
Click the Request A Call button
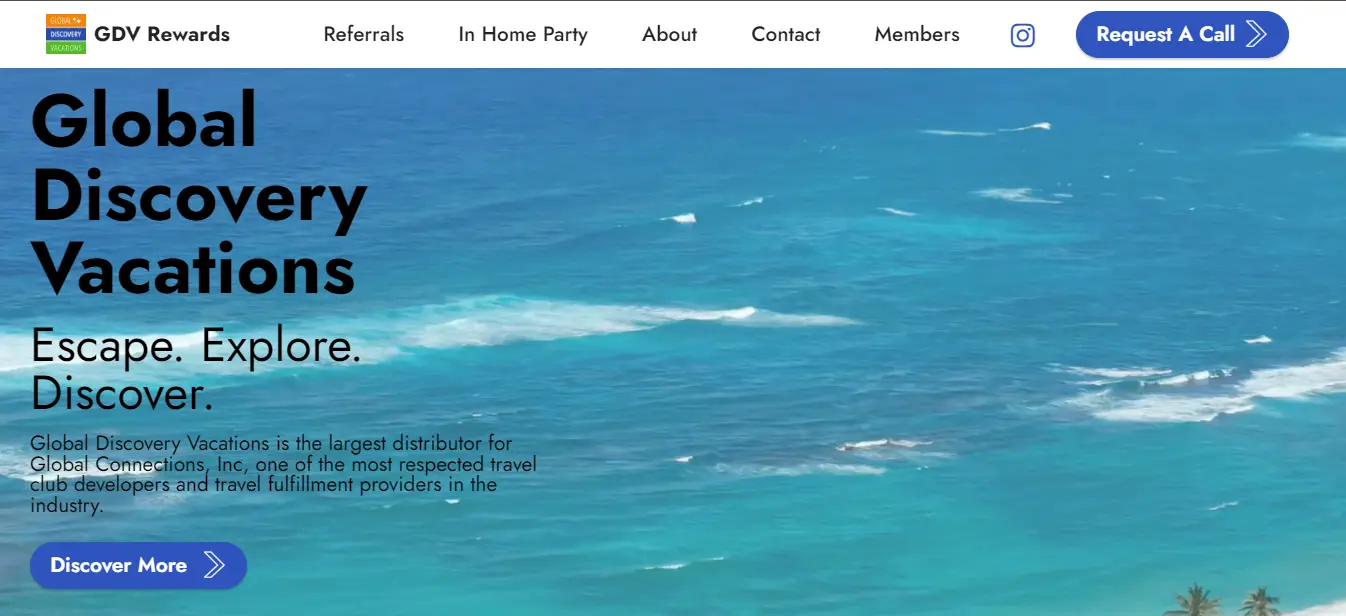pos(1182,34)
